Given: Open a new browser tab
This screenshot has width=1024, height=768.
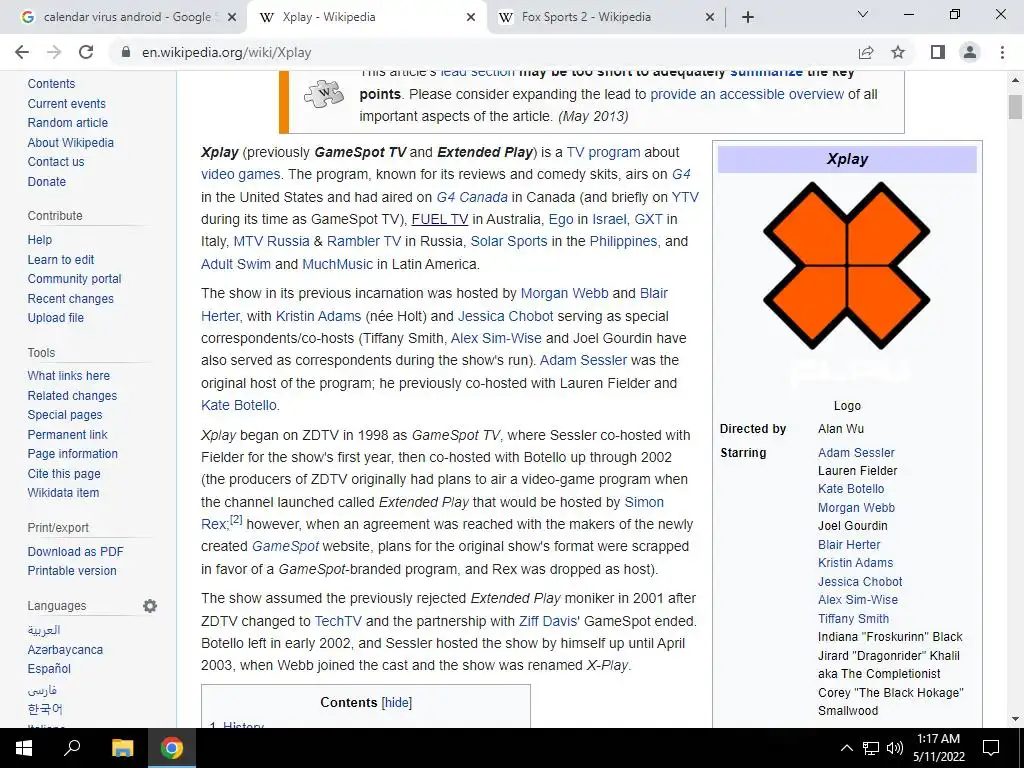Looking at the screenshot, I should click(x=748, y=17).
